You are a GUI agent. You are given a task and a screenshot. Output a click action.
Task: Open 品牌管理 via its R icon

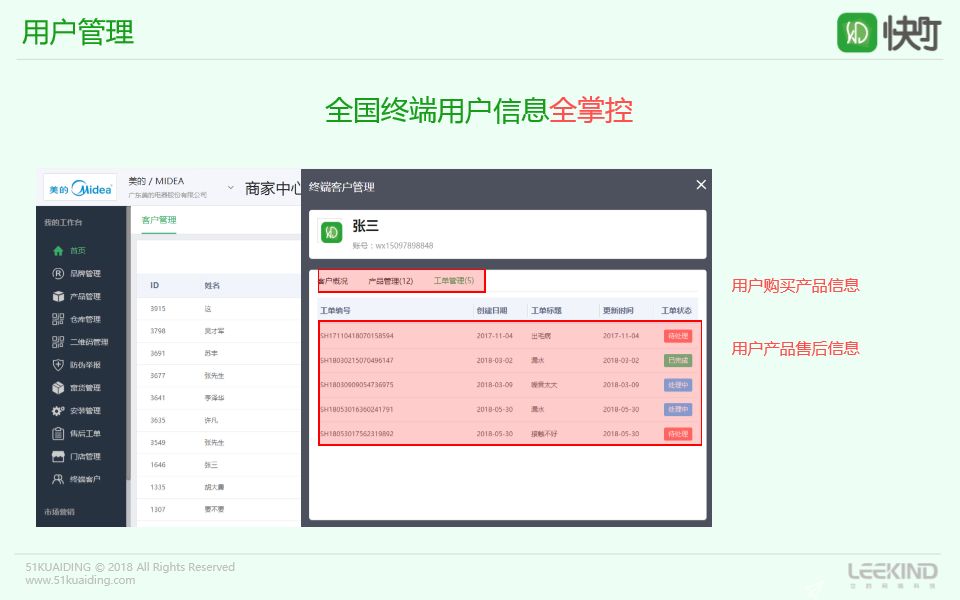58,274
